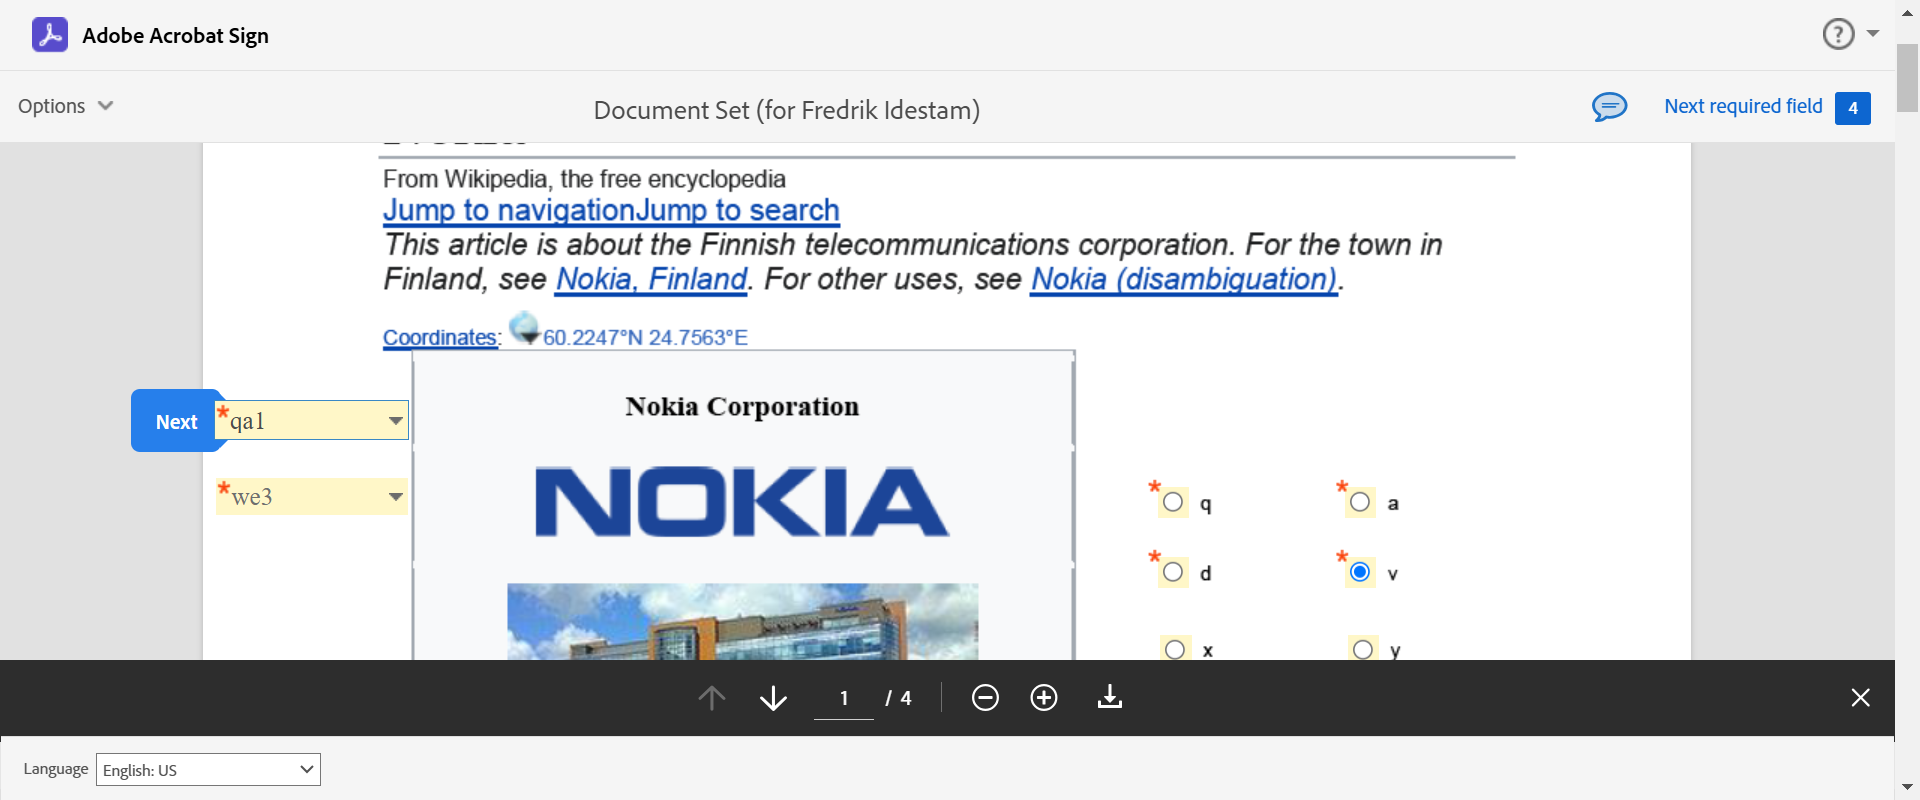Select radio button labeled d
Viewport: 1920px width, 800px height.
[x=1174, y=572]
